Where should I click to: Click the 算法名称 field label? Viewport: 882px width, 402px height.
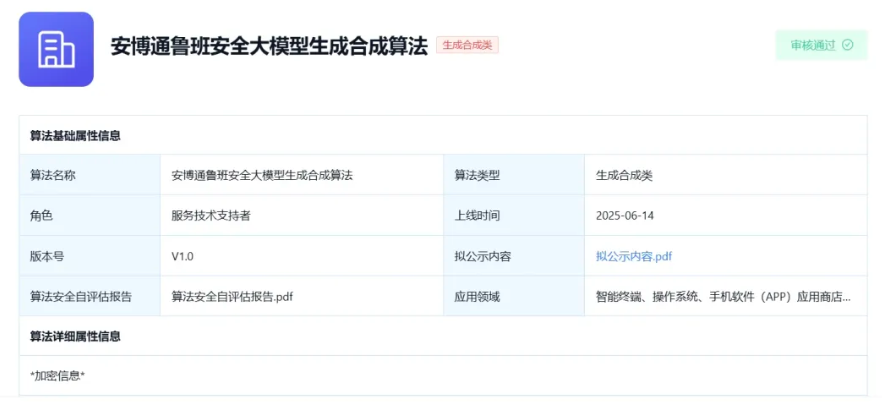coord(53,175)
